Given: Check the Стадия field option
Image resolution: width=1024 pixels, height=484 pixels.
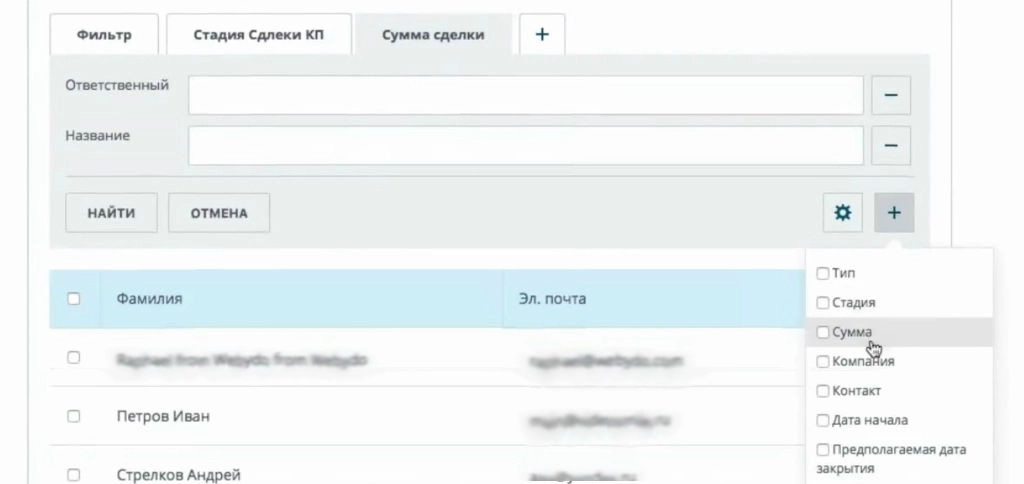Looking at the screenshot, I should (823, 302).
